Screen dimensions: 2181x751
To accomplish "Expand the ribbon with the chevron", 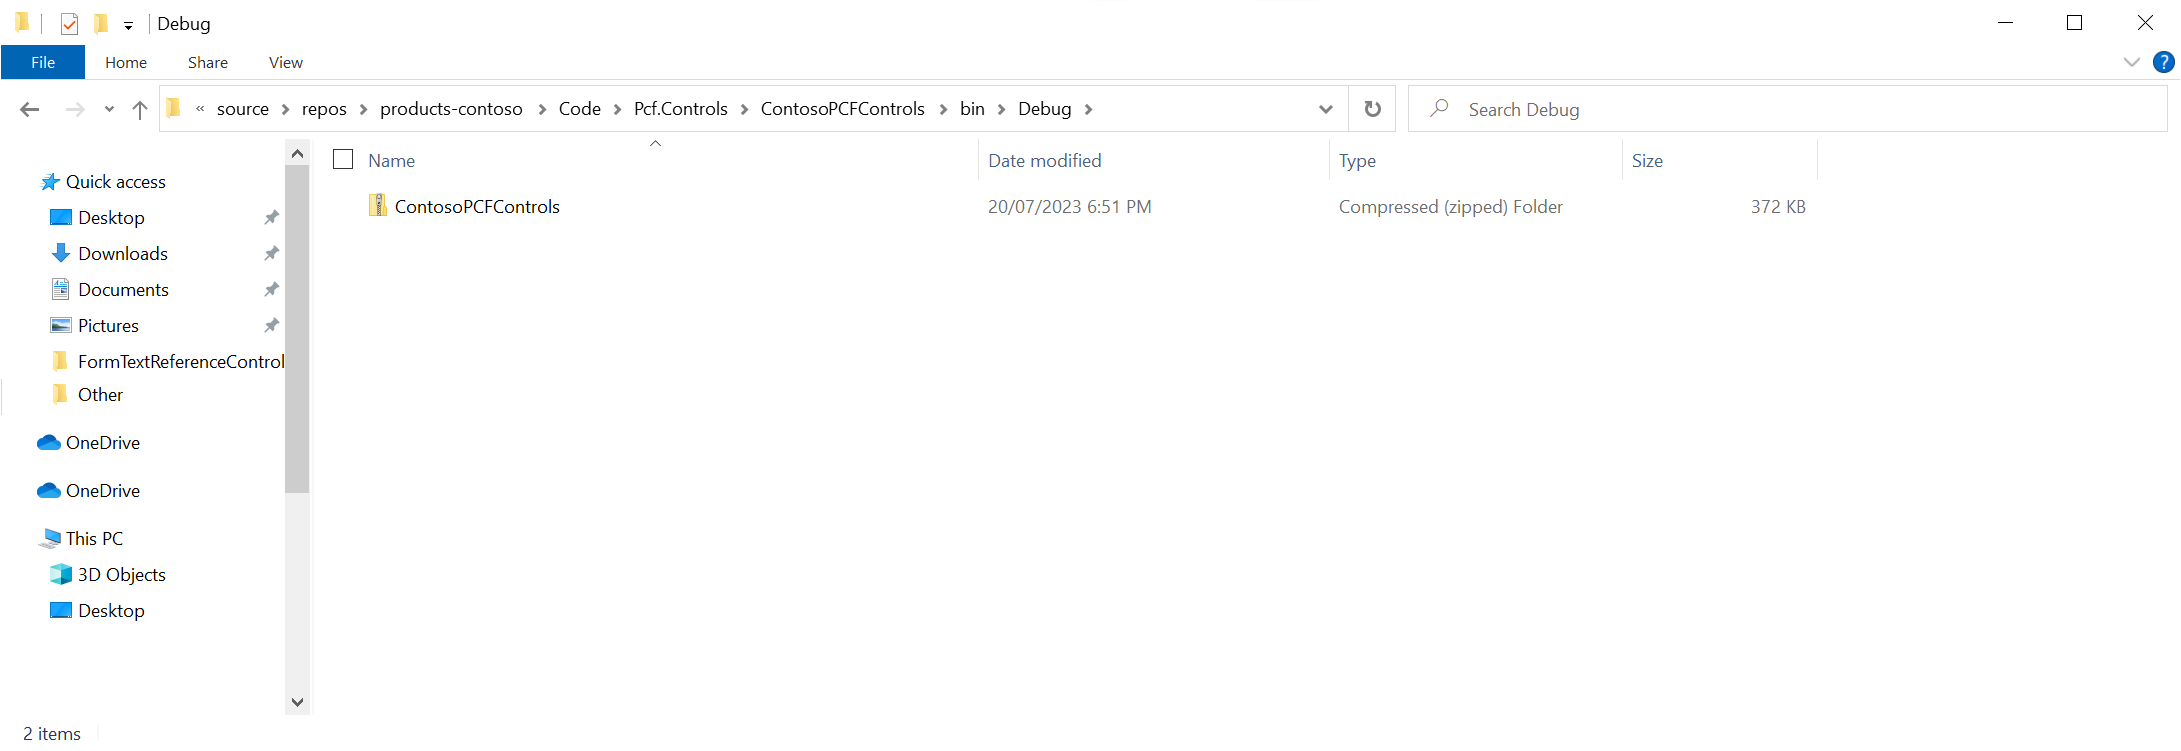I will [2131, 62].
